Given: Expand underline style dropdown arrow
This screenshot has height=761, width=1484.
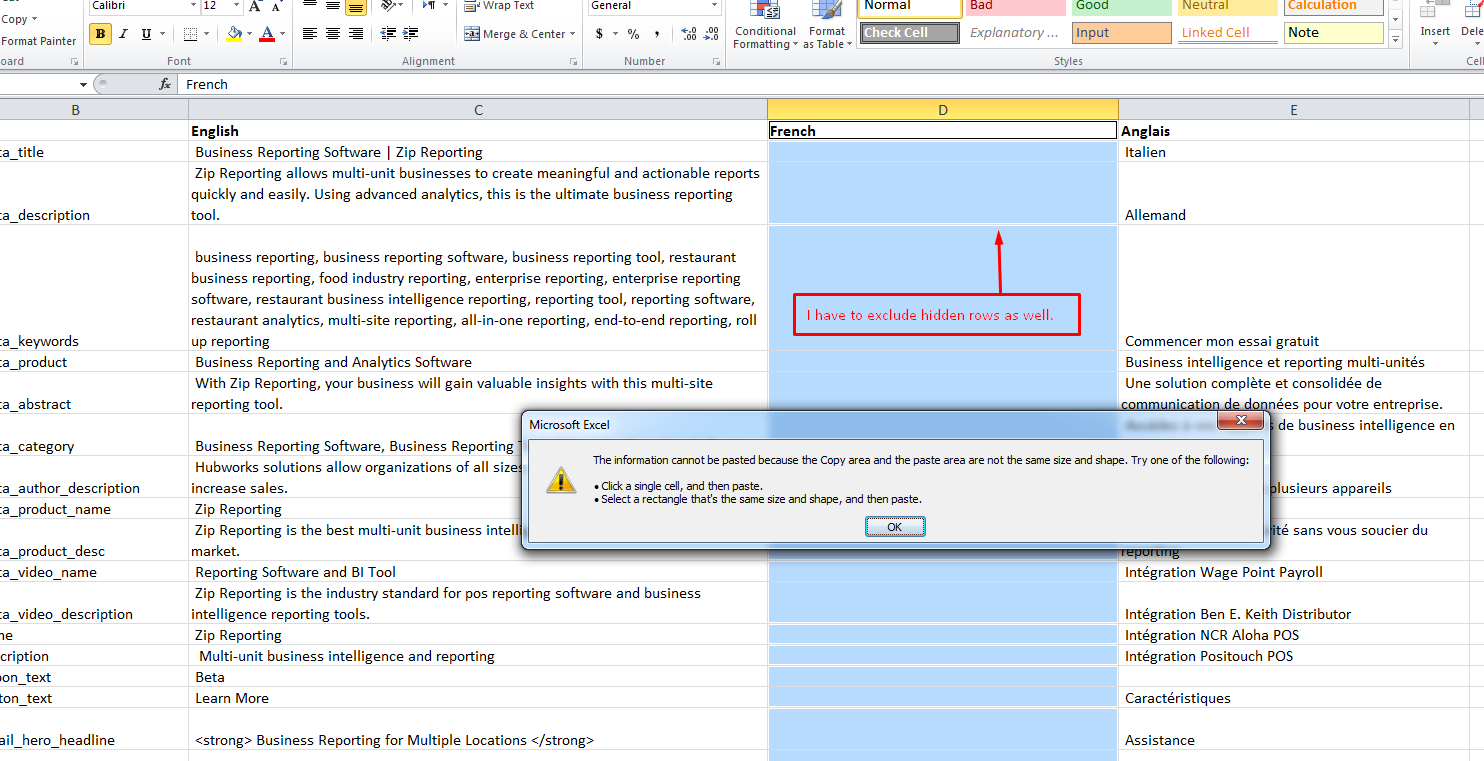Looking at the screenshot, I should [x=163, y=34].
